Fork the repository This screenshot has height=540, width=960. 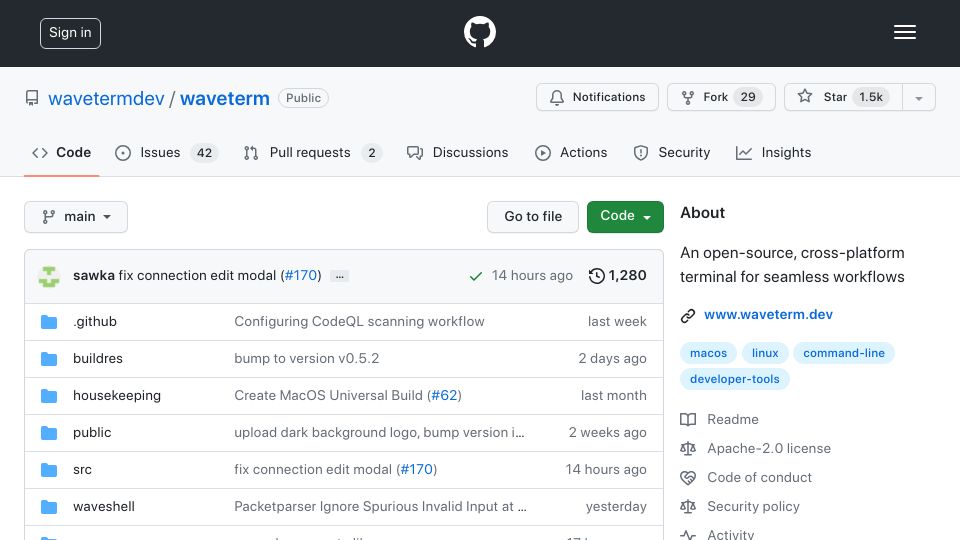pyautogui.click(x=721, y=97)
